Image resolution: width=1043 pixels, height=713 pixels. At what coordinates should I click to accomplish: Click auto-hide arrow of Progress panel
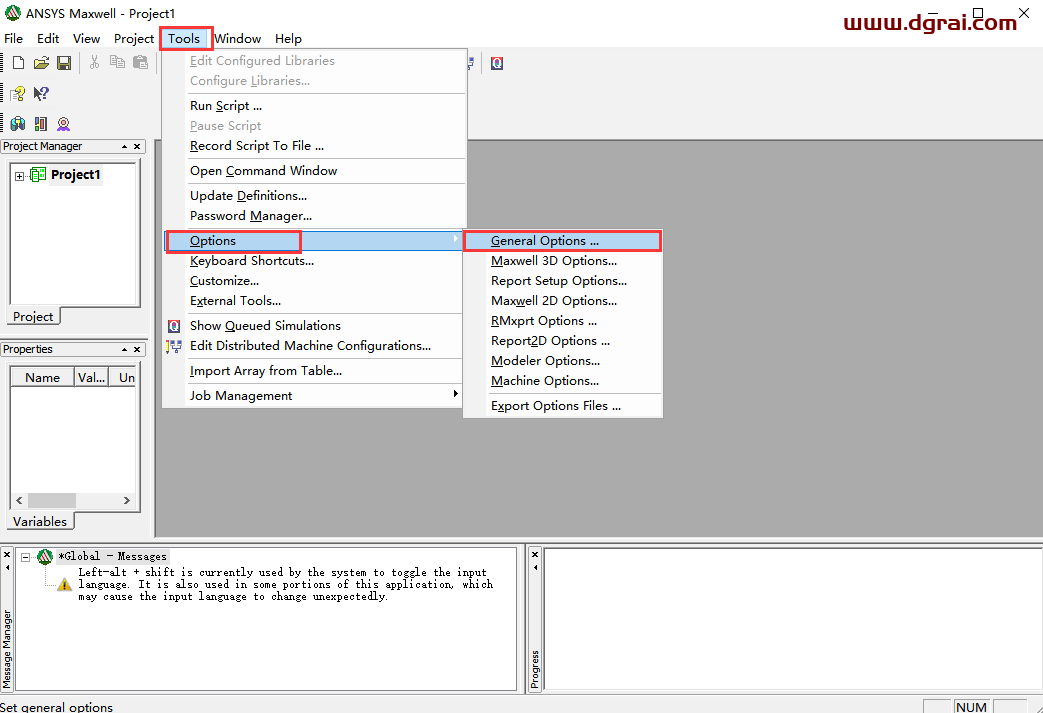pyautogui.click(x=535, y=568)
